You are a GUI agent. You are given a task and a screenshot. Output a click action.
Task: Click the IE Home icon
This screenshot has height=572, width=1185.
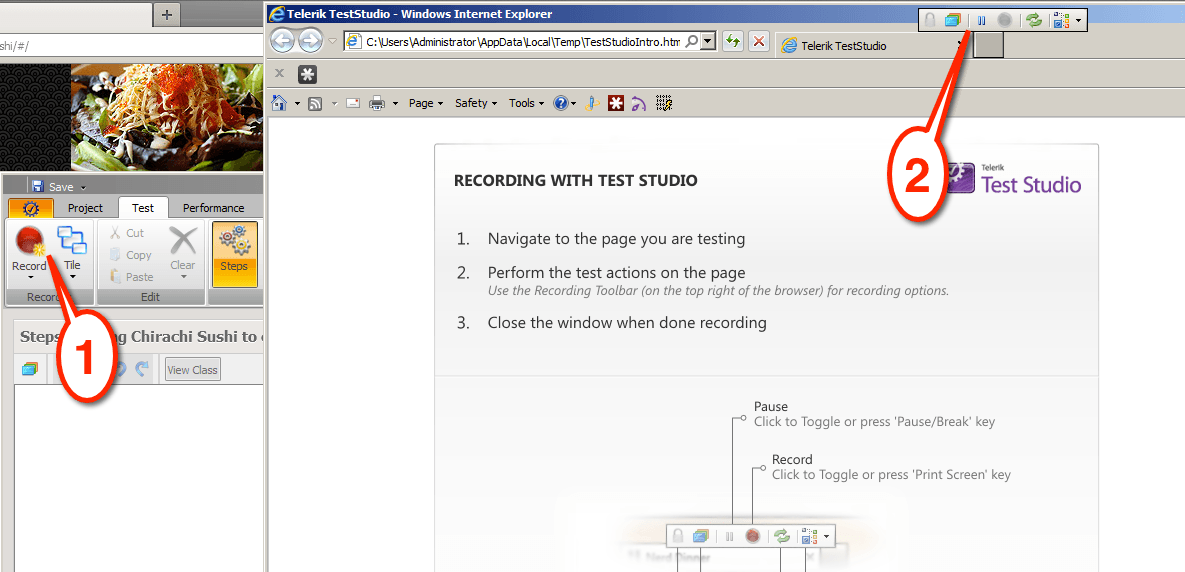coord(279,103)
